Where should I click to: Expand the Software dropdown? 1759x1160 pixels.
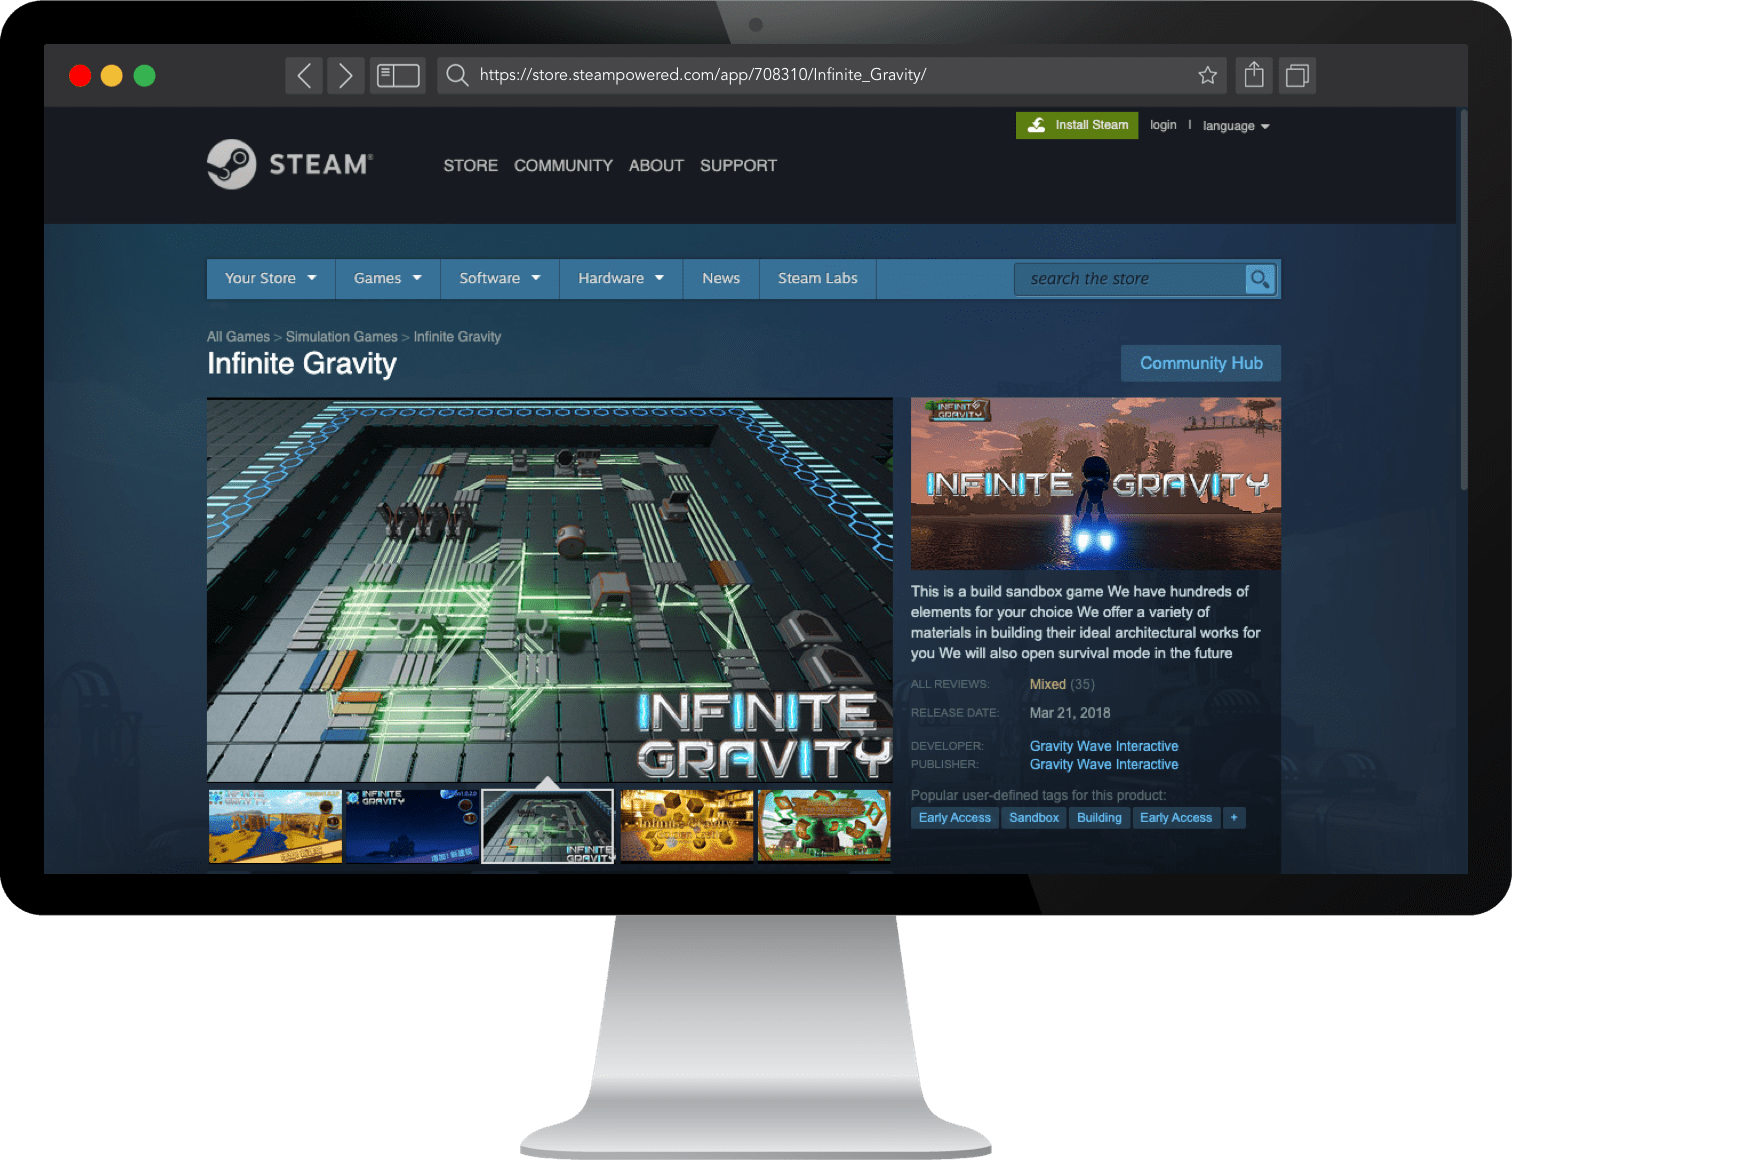pyautogui.click(x=500, y=278)
